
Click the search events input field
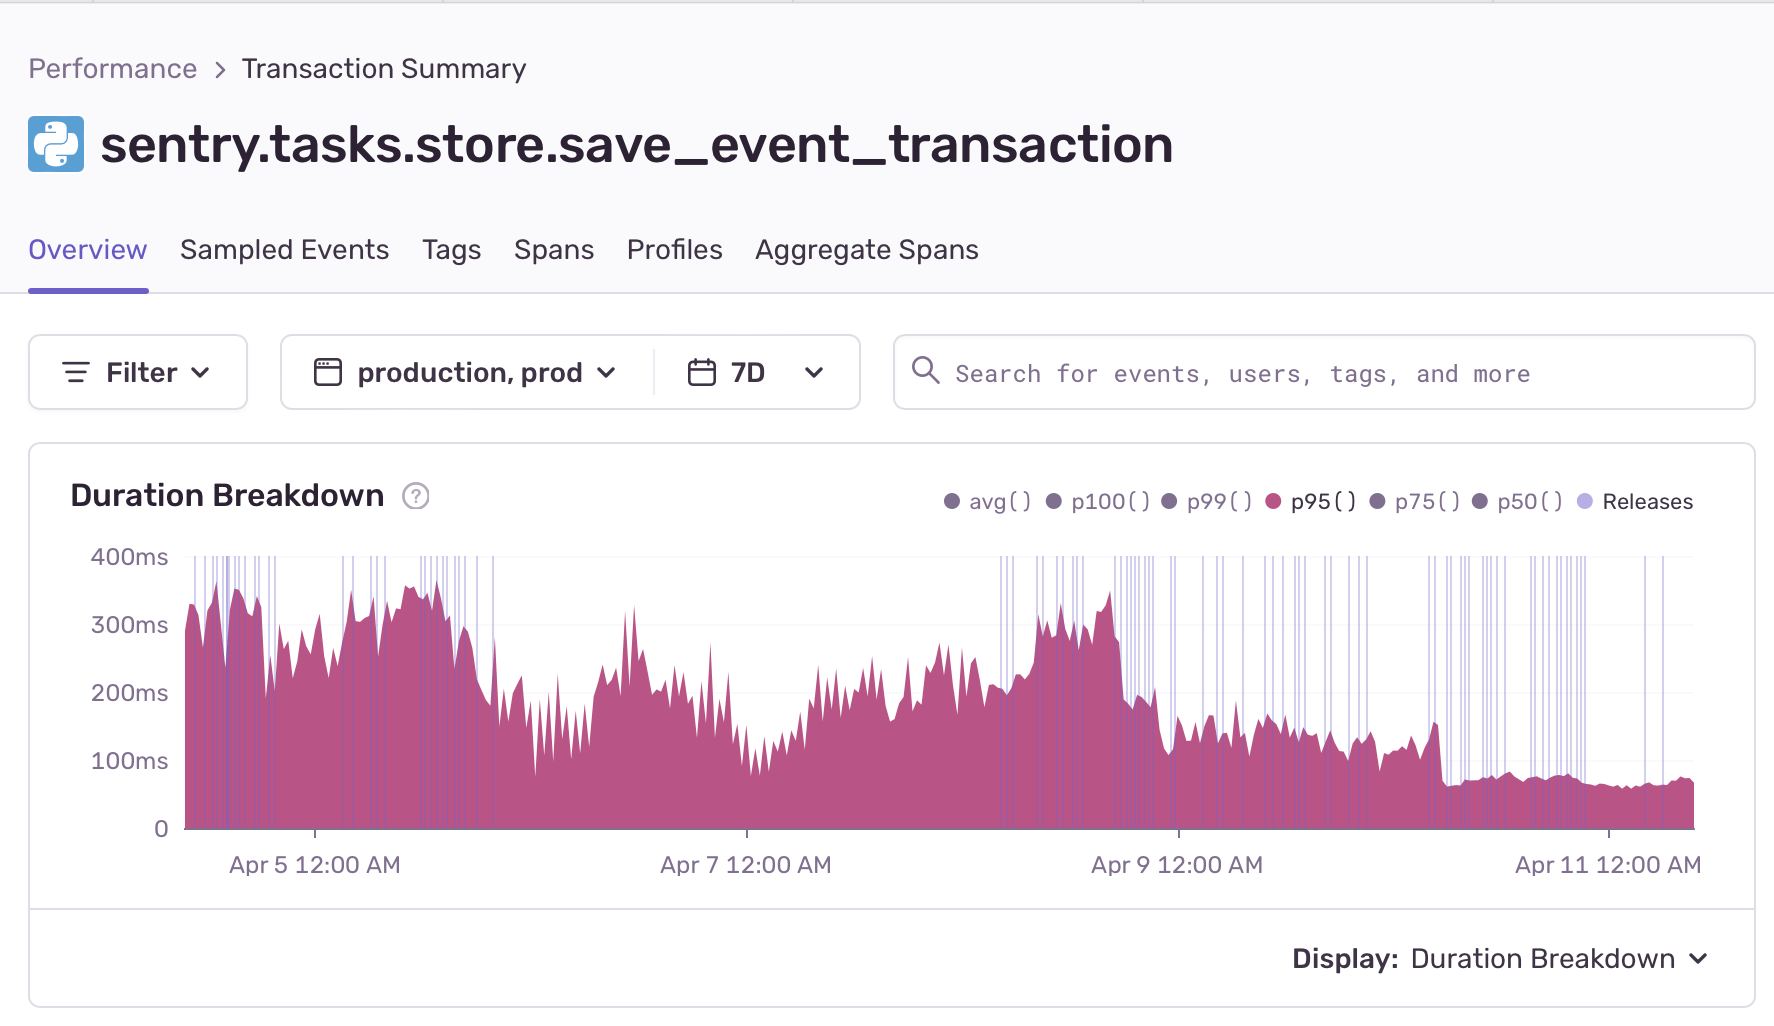(x=1324, y=372)
